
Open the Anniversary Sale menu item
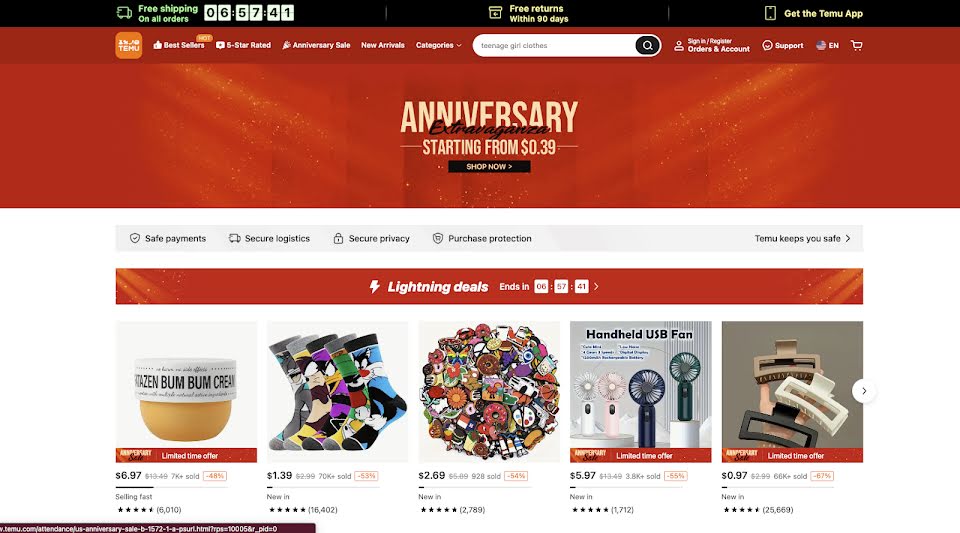point(316,45)
